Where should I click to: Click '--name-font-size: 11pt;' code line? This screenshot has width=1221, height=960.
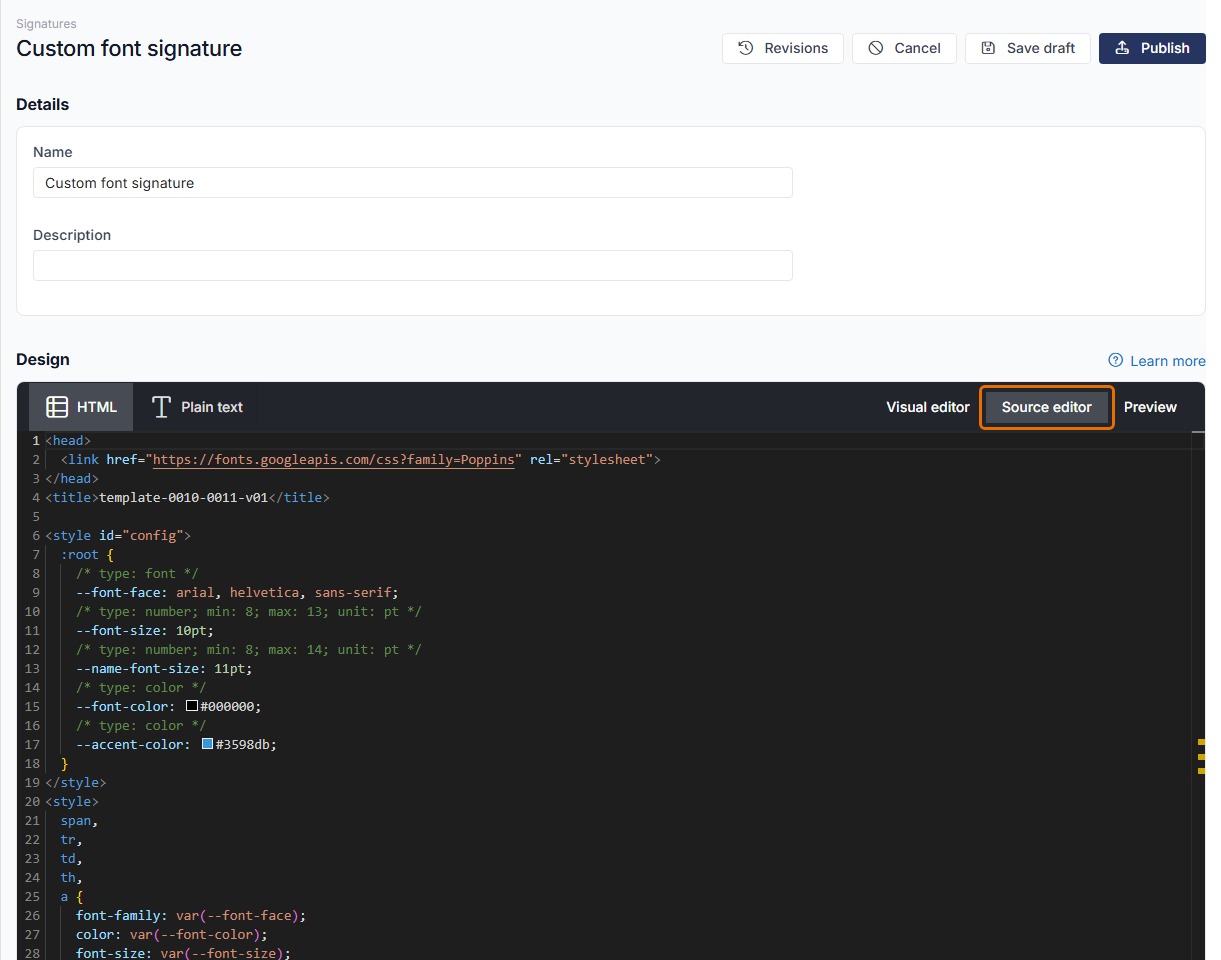click(x=164, y=669)
